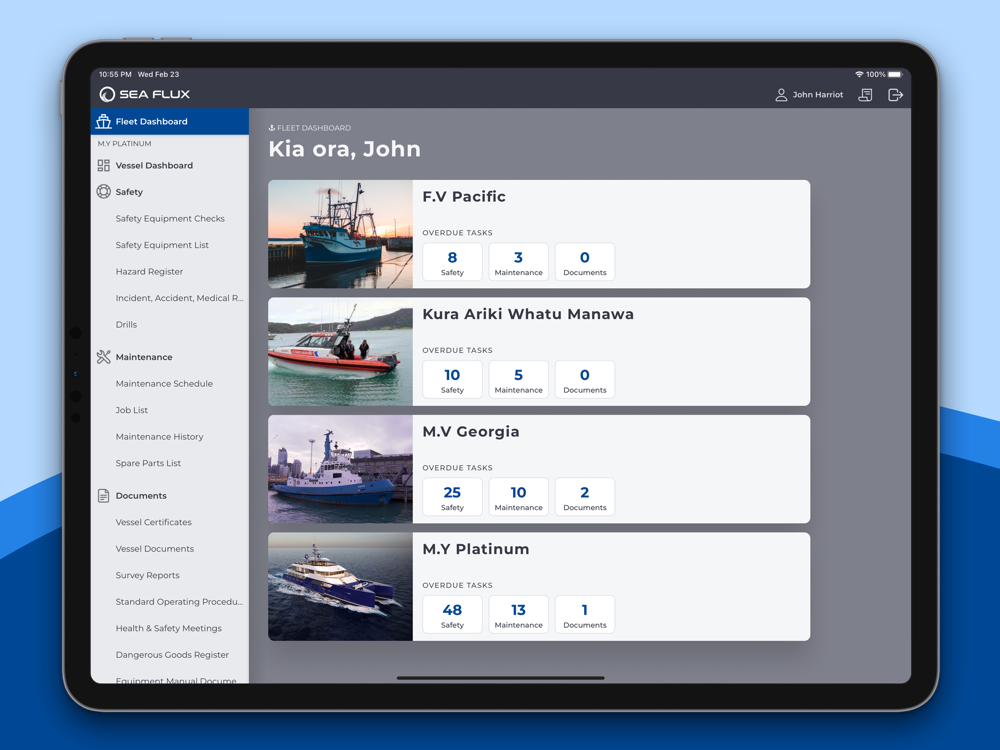
Task: Click the Sea Flux logo icon
Action: (x=107, y=94)
